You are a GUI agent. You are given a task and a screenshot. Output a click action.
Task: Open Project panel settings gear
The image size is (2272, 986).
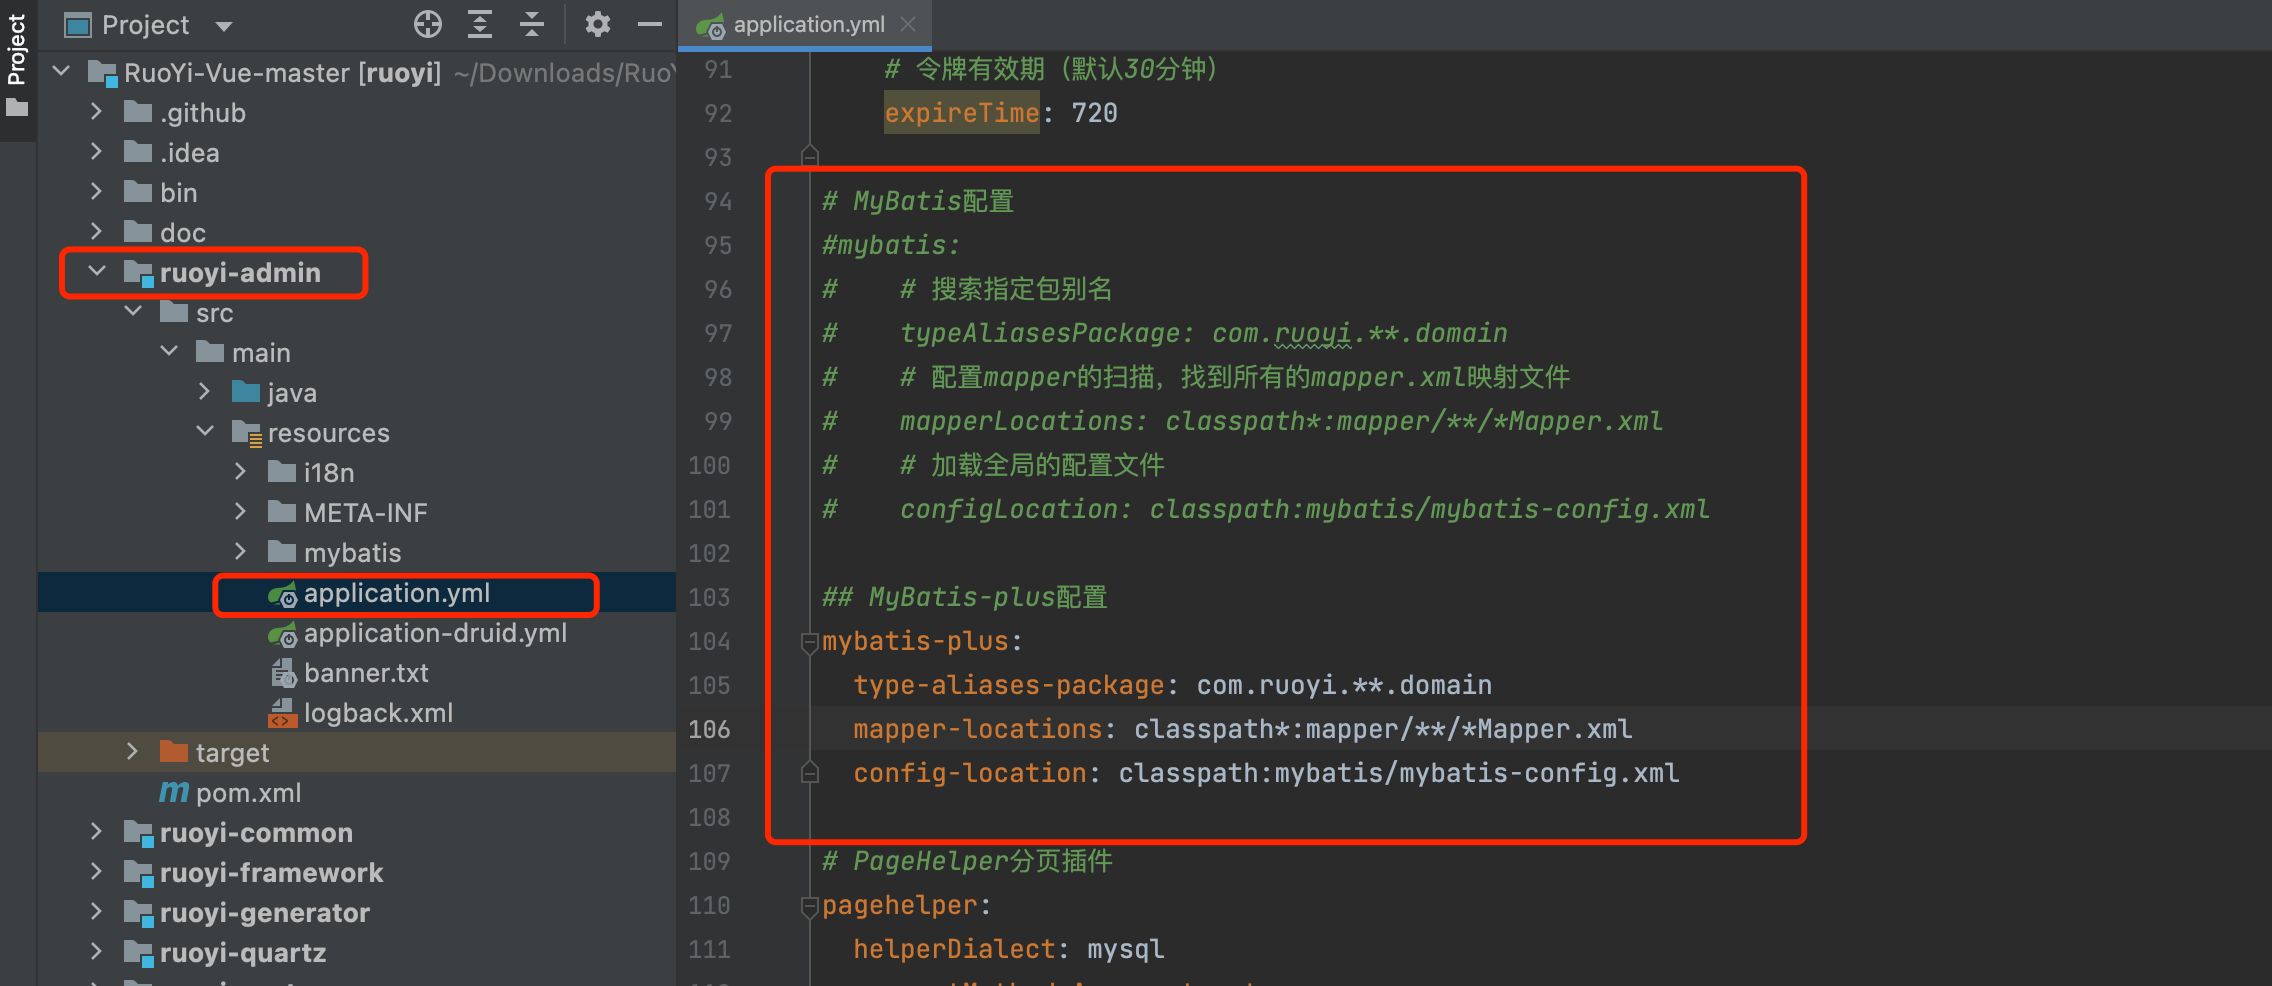(x=598, y=24)
